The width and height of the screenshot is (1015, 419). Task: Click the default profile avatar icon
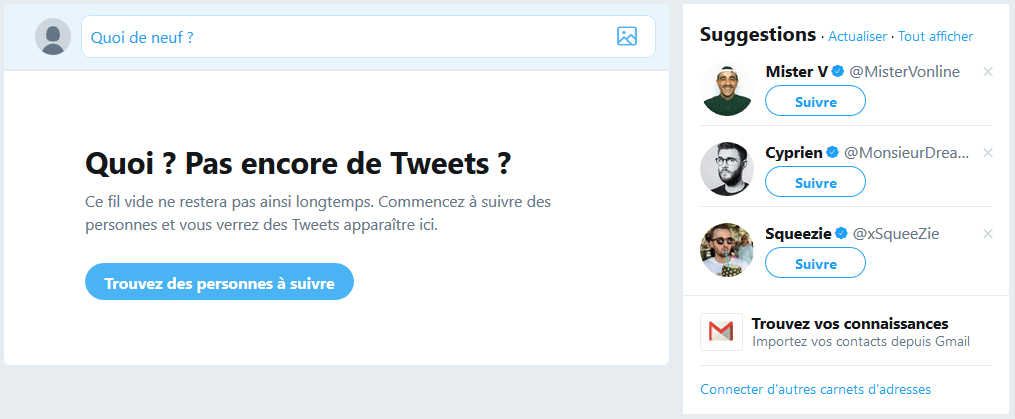coord(52,37)
